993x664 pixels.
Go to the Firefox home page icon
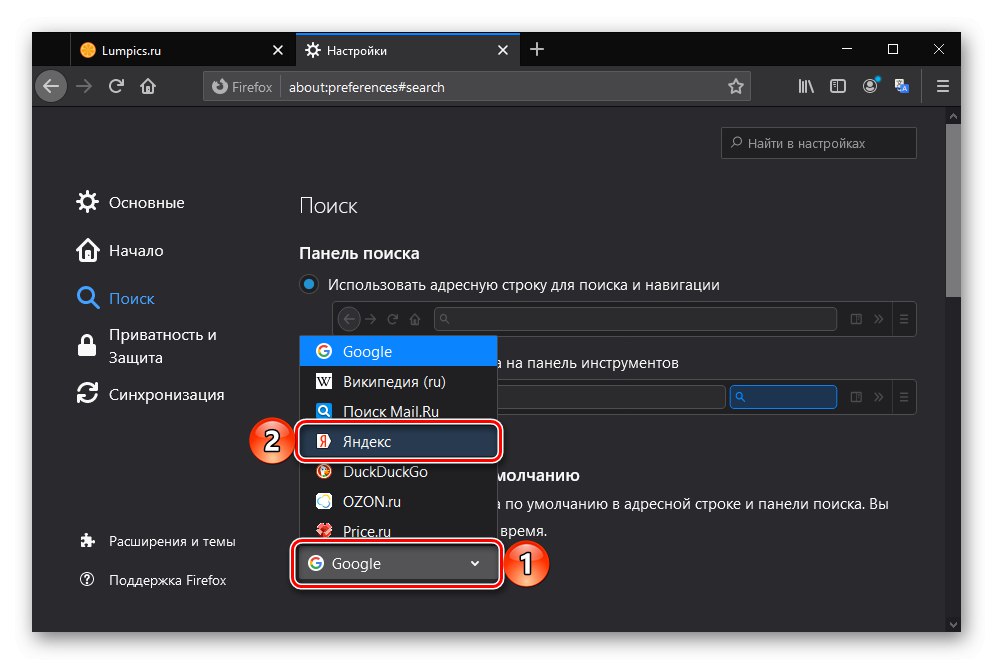[148, 87]
